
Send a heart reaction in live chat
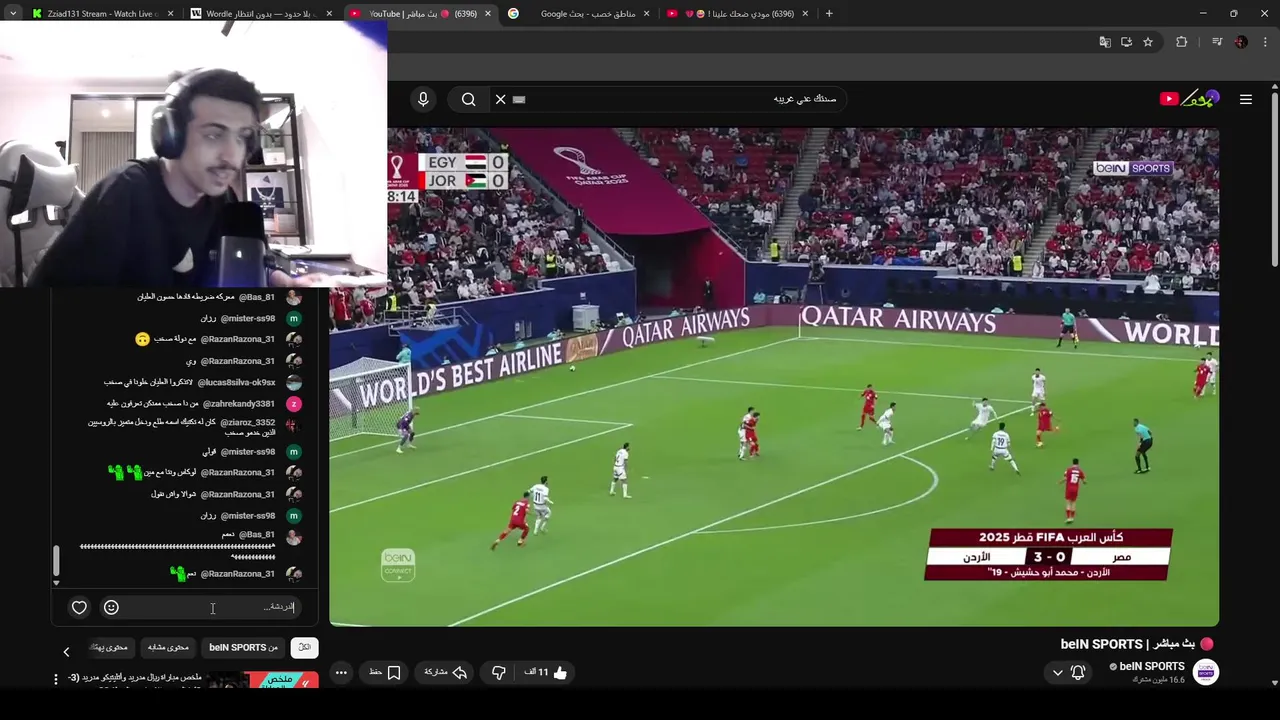(79, 607)
